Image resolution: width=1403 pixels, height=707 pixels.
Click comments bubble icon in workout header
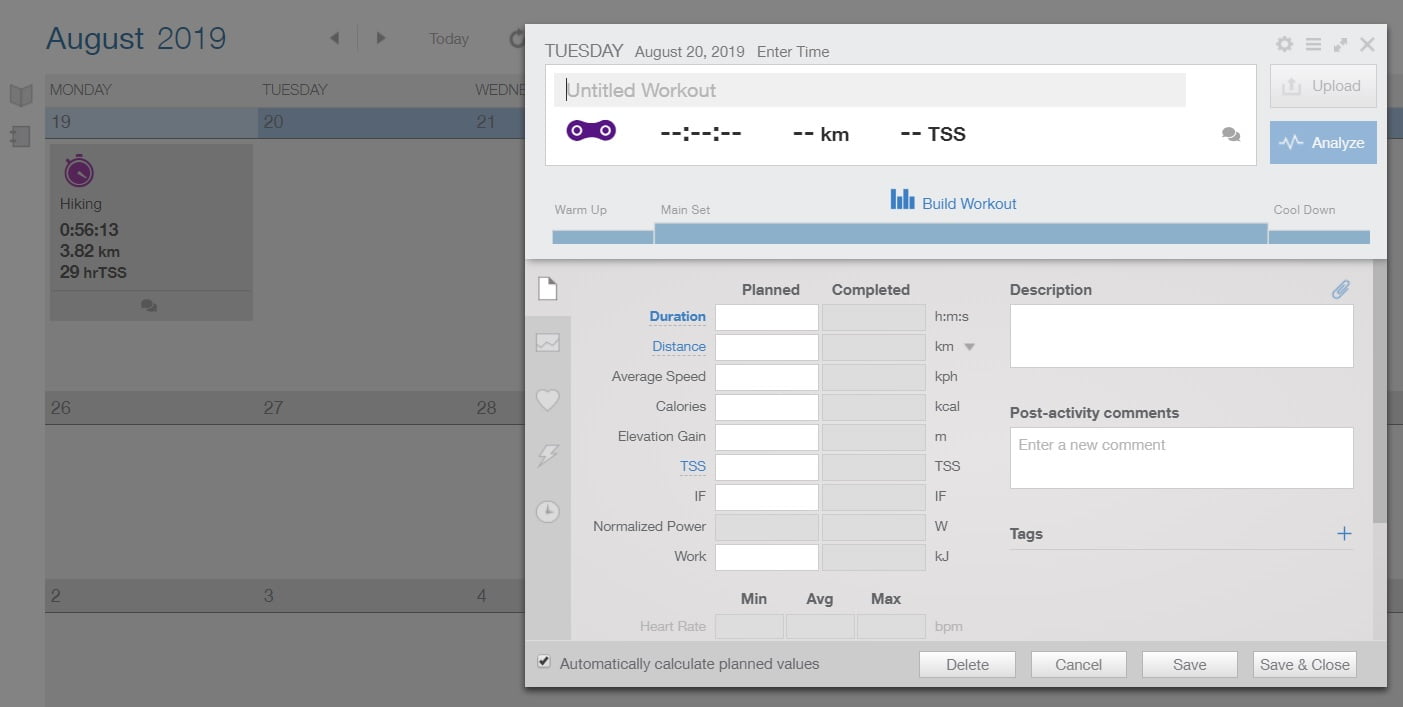(x=1231, y=135)
